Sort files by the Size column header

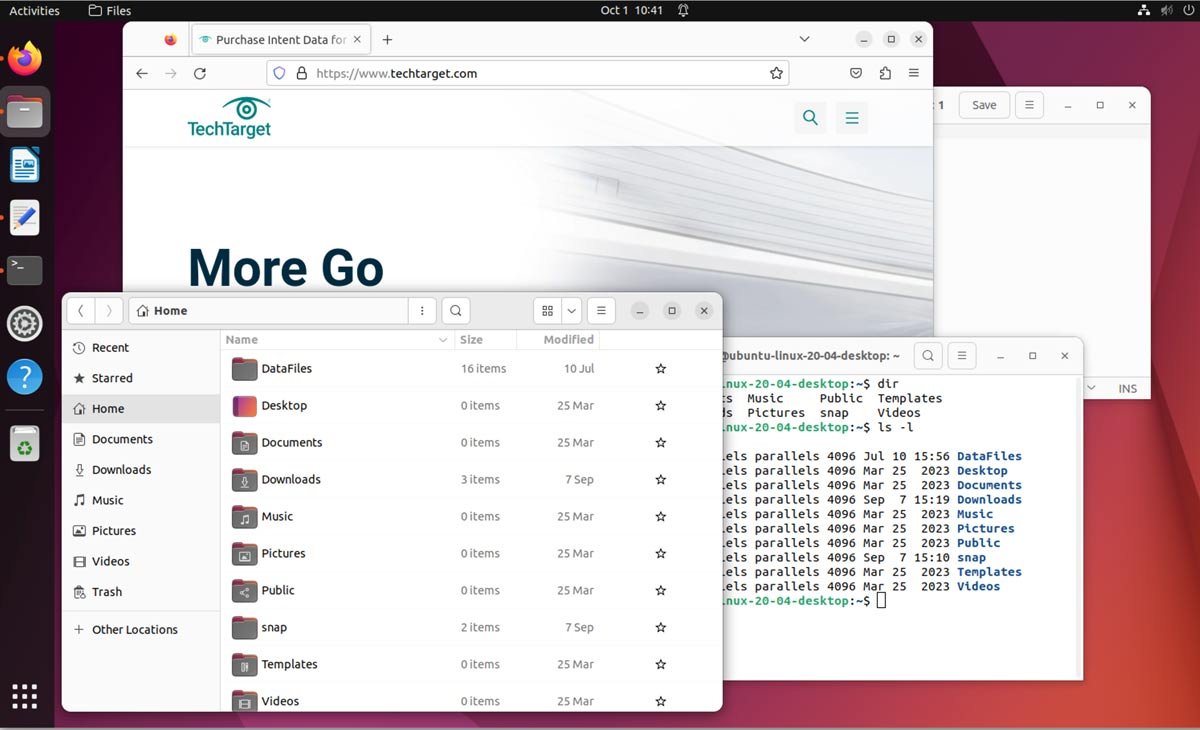click(471, 340)
